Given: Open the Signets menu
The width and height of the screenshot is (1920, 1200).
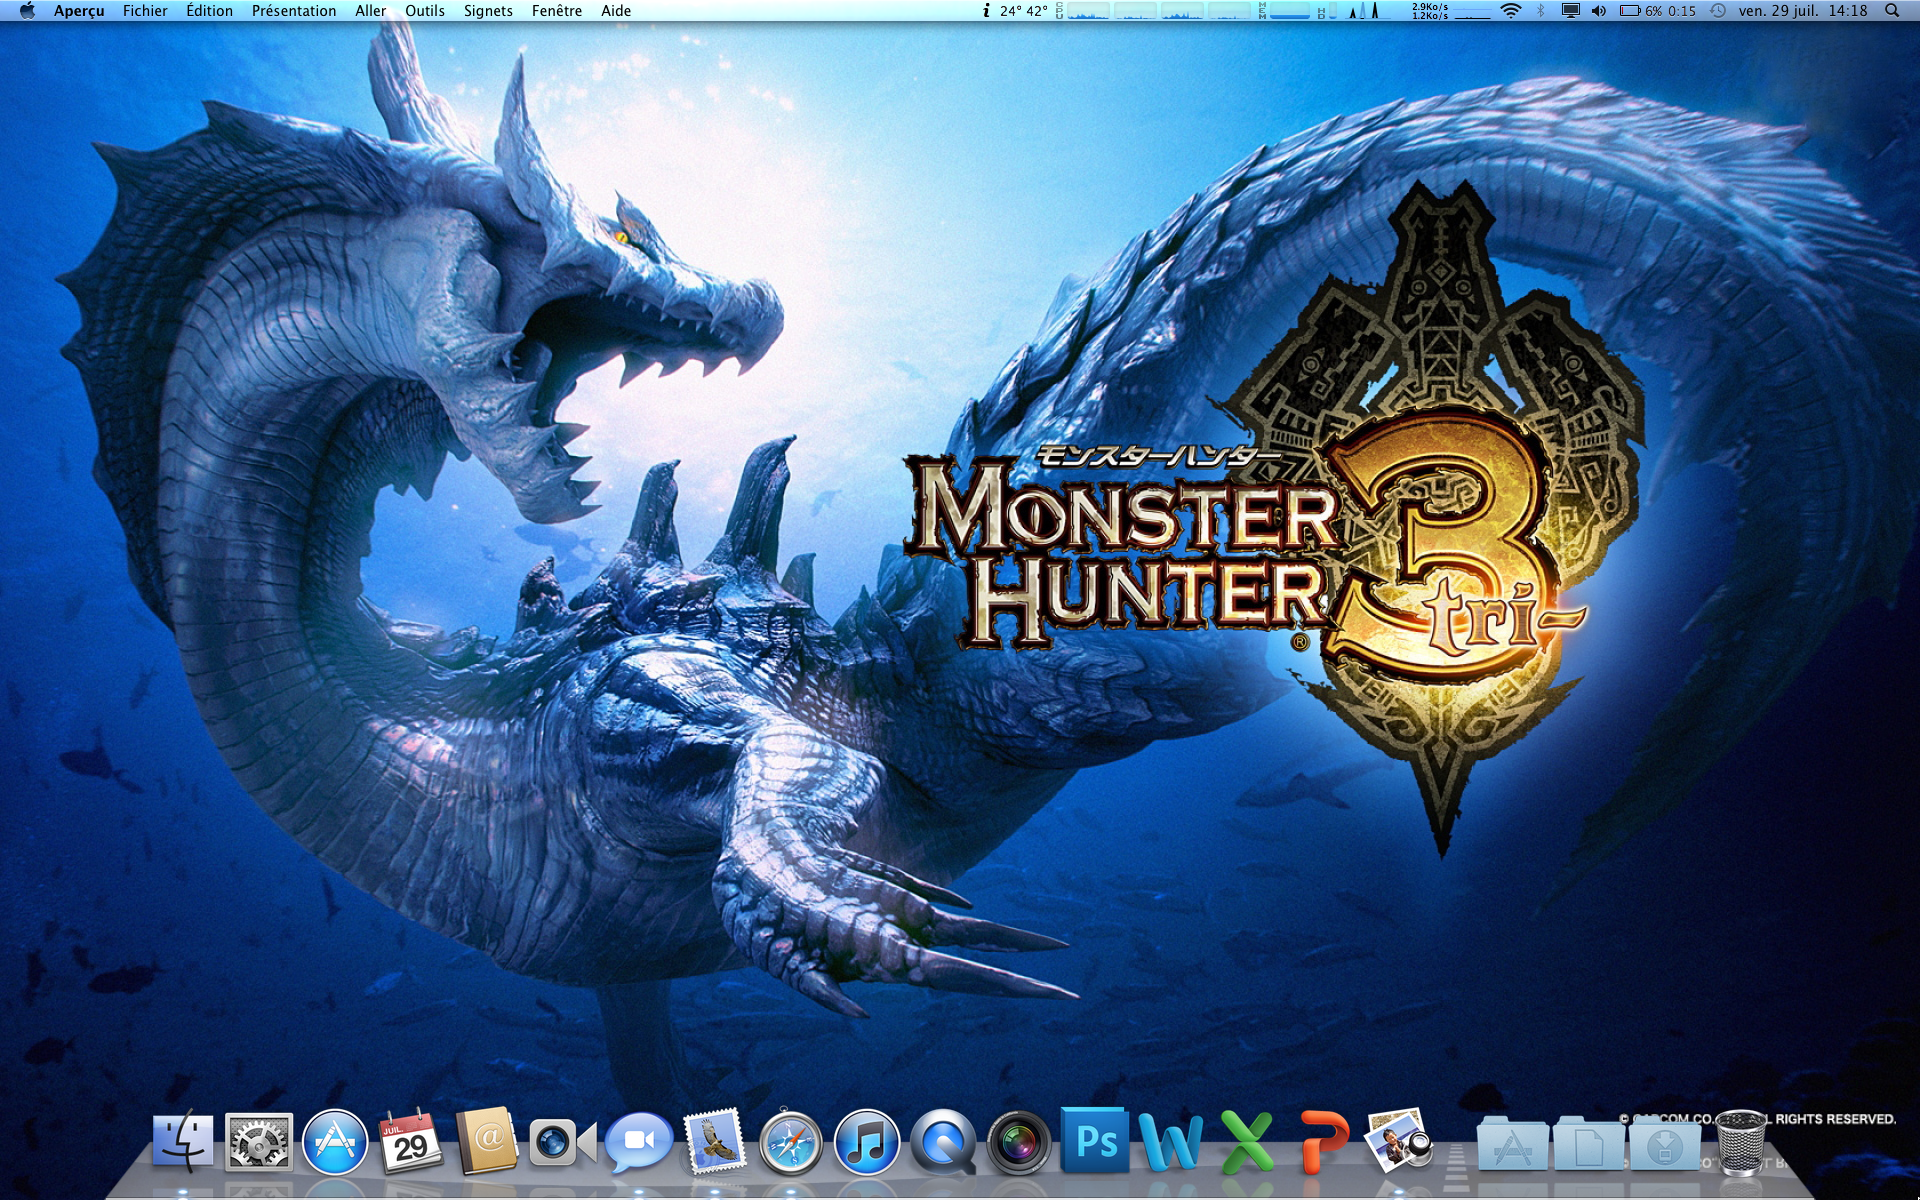Looking at the screenshot, I should click(x=488, y=11).
